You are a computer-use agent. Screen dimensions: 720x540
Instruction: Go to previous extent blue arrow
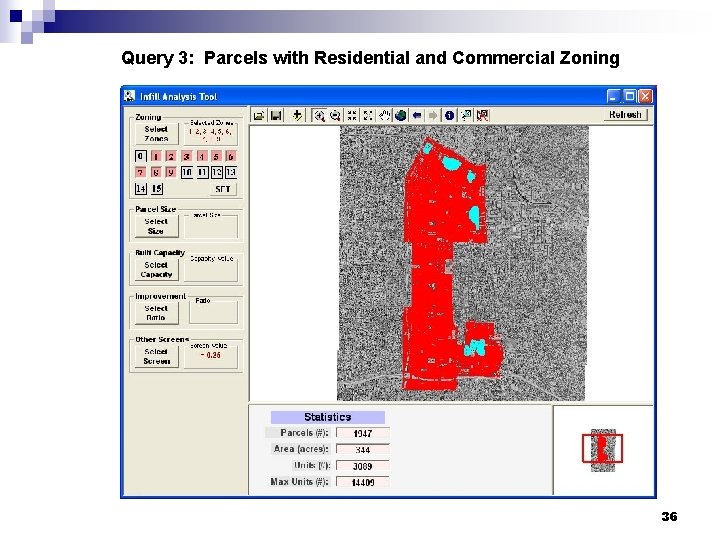(x=417, y=115)
